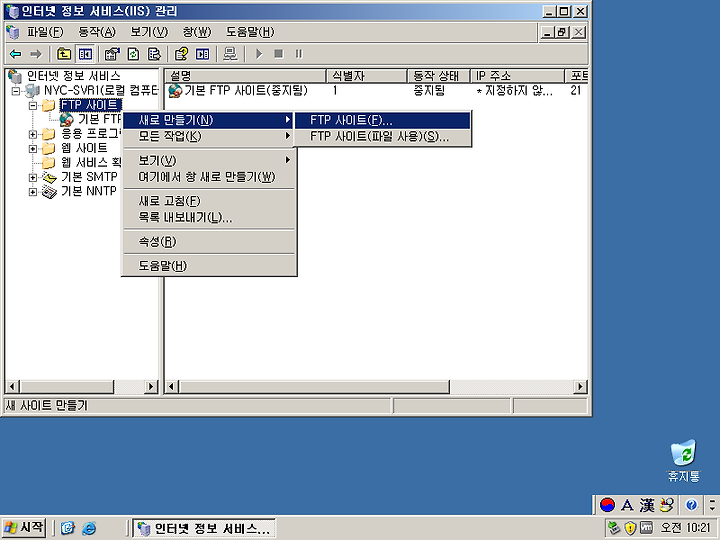Choose 도움말(H) in context menu

point(208,265)
